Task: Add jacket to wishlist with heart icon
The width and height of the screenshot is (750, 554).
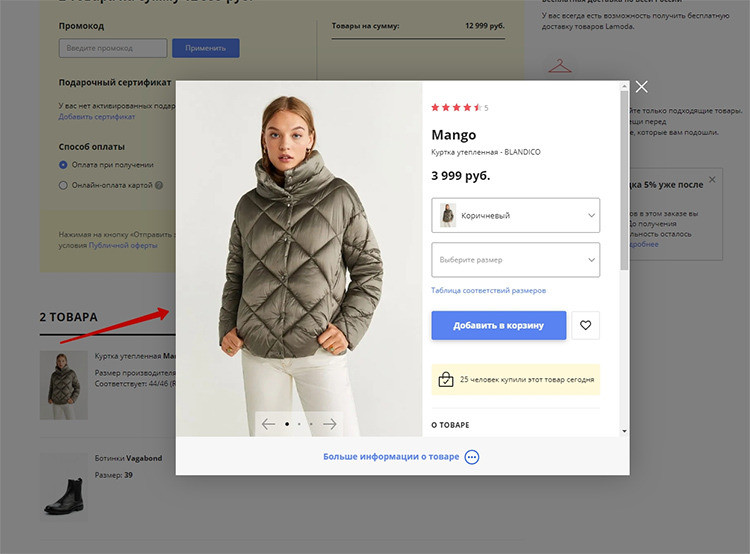Action: [x=586, y=325]
